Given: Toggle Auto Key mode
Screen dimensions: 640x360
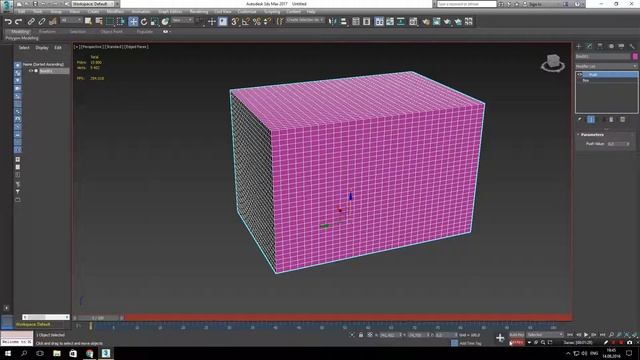Looking at the screenshot, I should (x=517, y=335).
